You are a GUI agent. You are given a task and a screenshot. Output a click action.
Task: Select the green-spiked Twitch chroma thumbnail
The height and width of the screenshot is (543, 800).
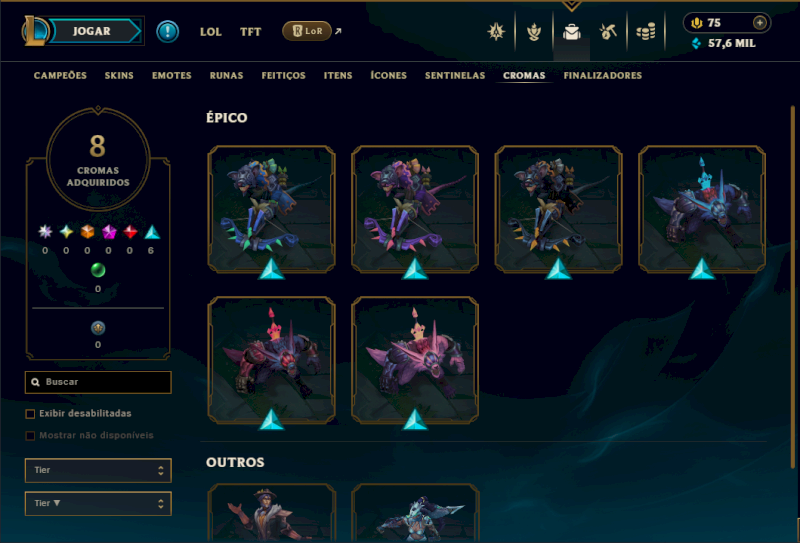pos(271,209)
